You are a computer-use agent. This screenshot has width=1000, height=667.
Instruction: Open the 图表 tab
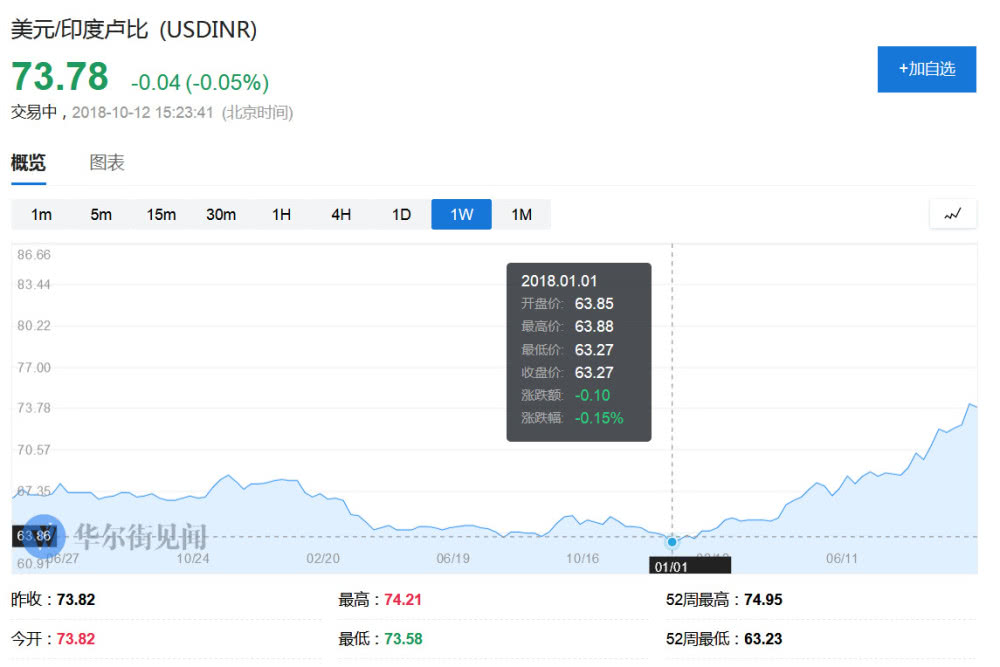(107, 163)
